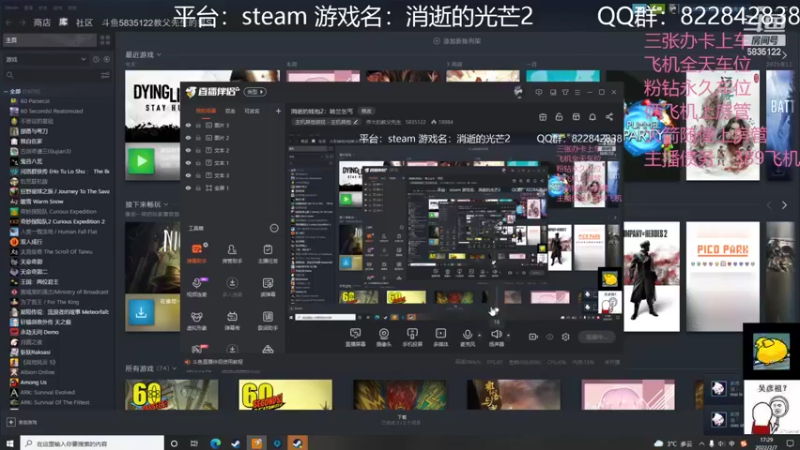The height and width of the screenshot is (450, 800).
Task: Add 摄像头 camera source
Action: coord(384,337)
